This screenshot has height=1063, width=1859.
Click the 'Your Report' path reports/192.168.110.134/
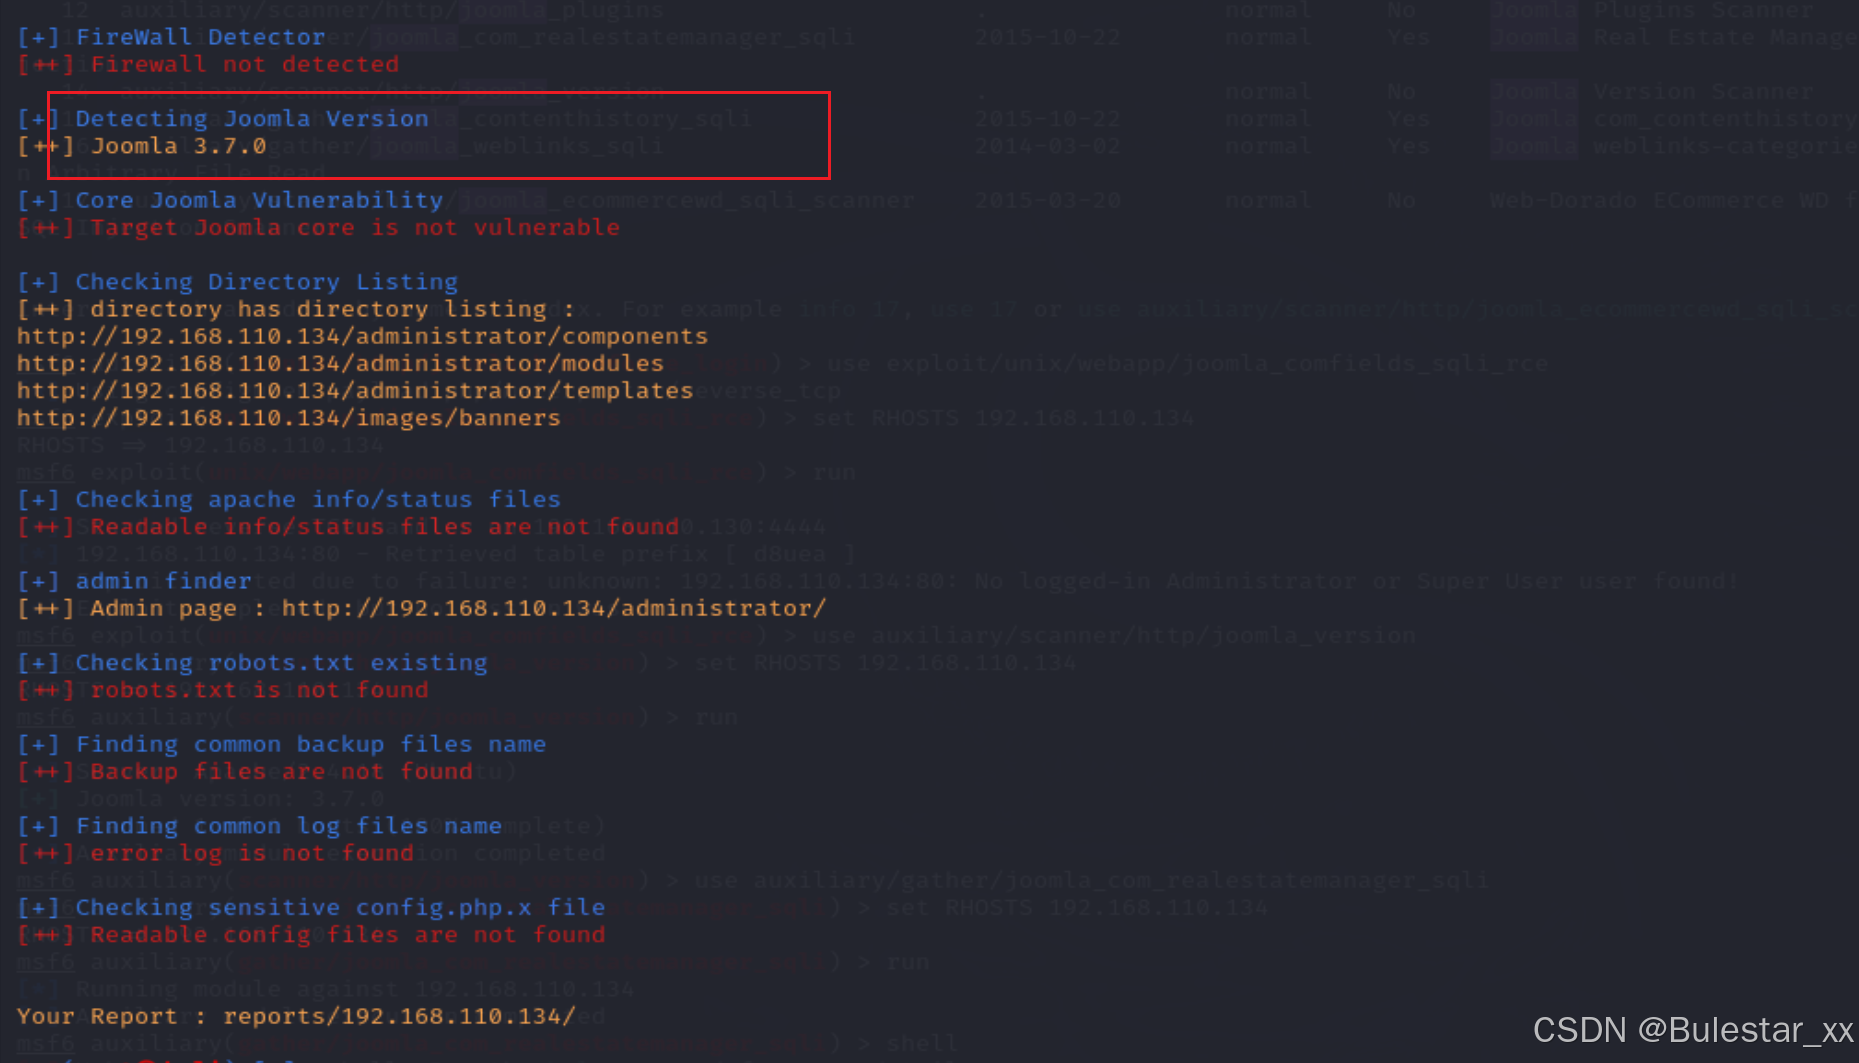pos(399,1016)
